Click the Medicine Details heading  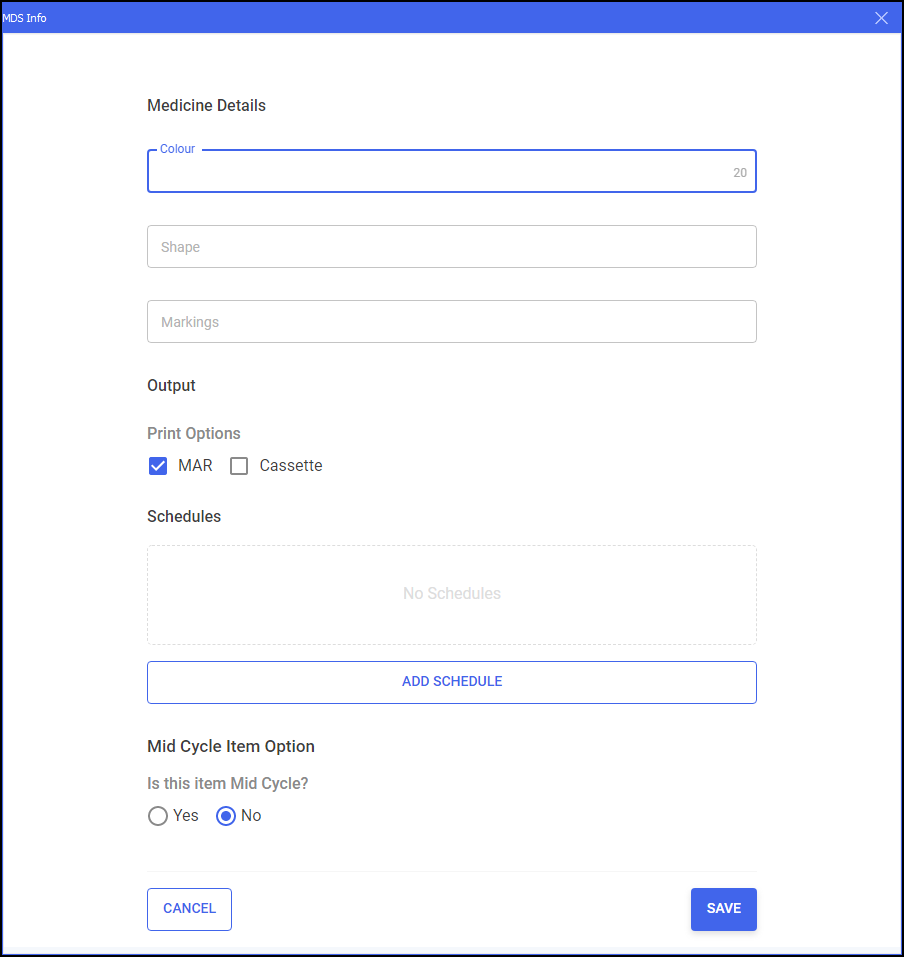point(206,106)
